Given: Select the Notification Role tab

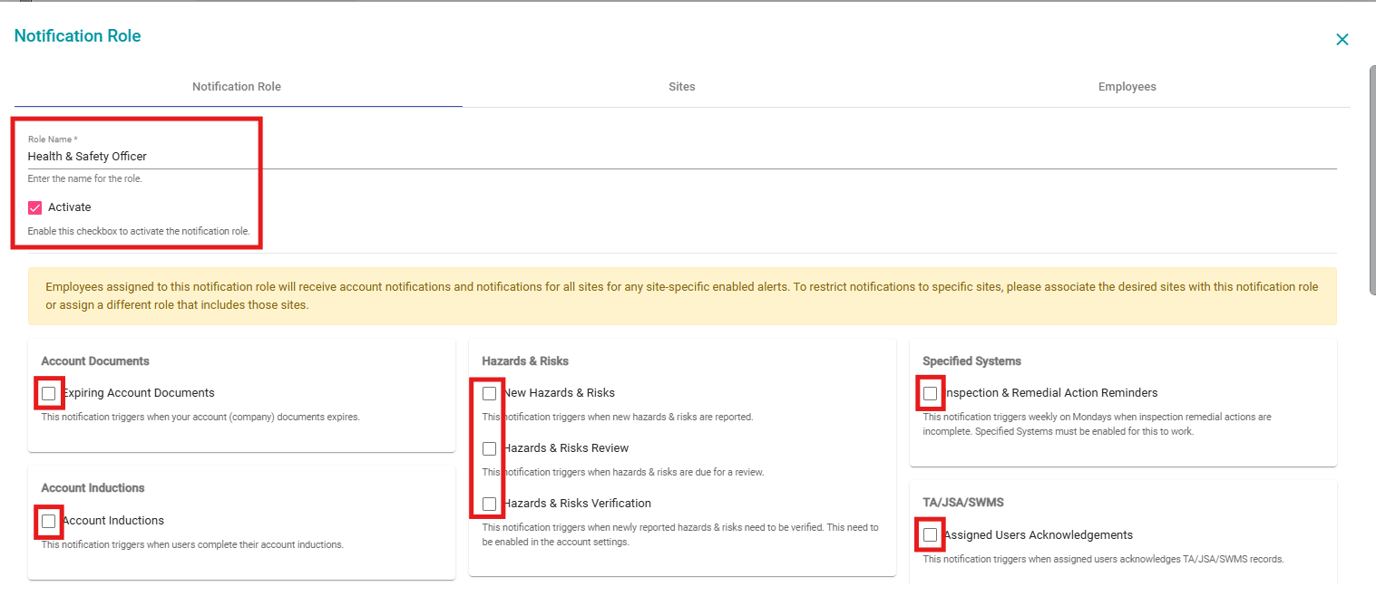Looking at the screenshot, I should point(237,86).
